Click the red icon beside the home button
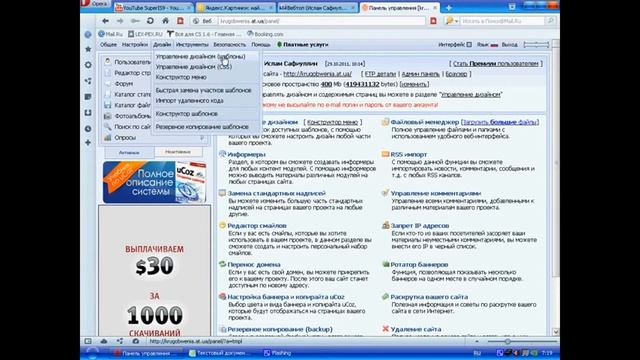 pyautogui.click(x=180, y=21)
